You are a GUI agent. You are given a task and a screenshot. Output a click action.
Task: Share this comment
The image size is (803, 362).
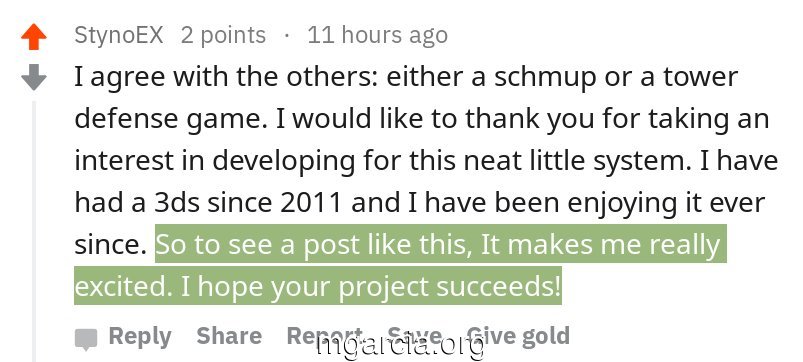click(229, 336)
